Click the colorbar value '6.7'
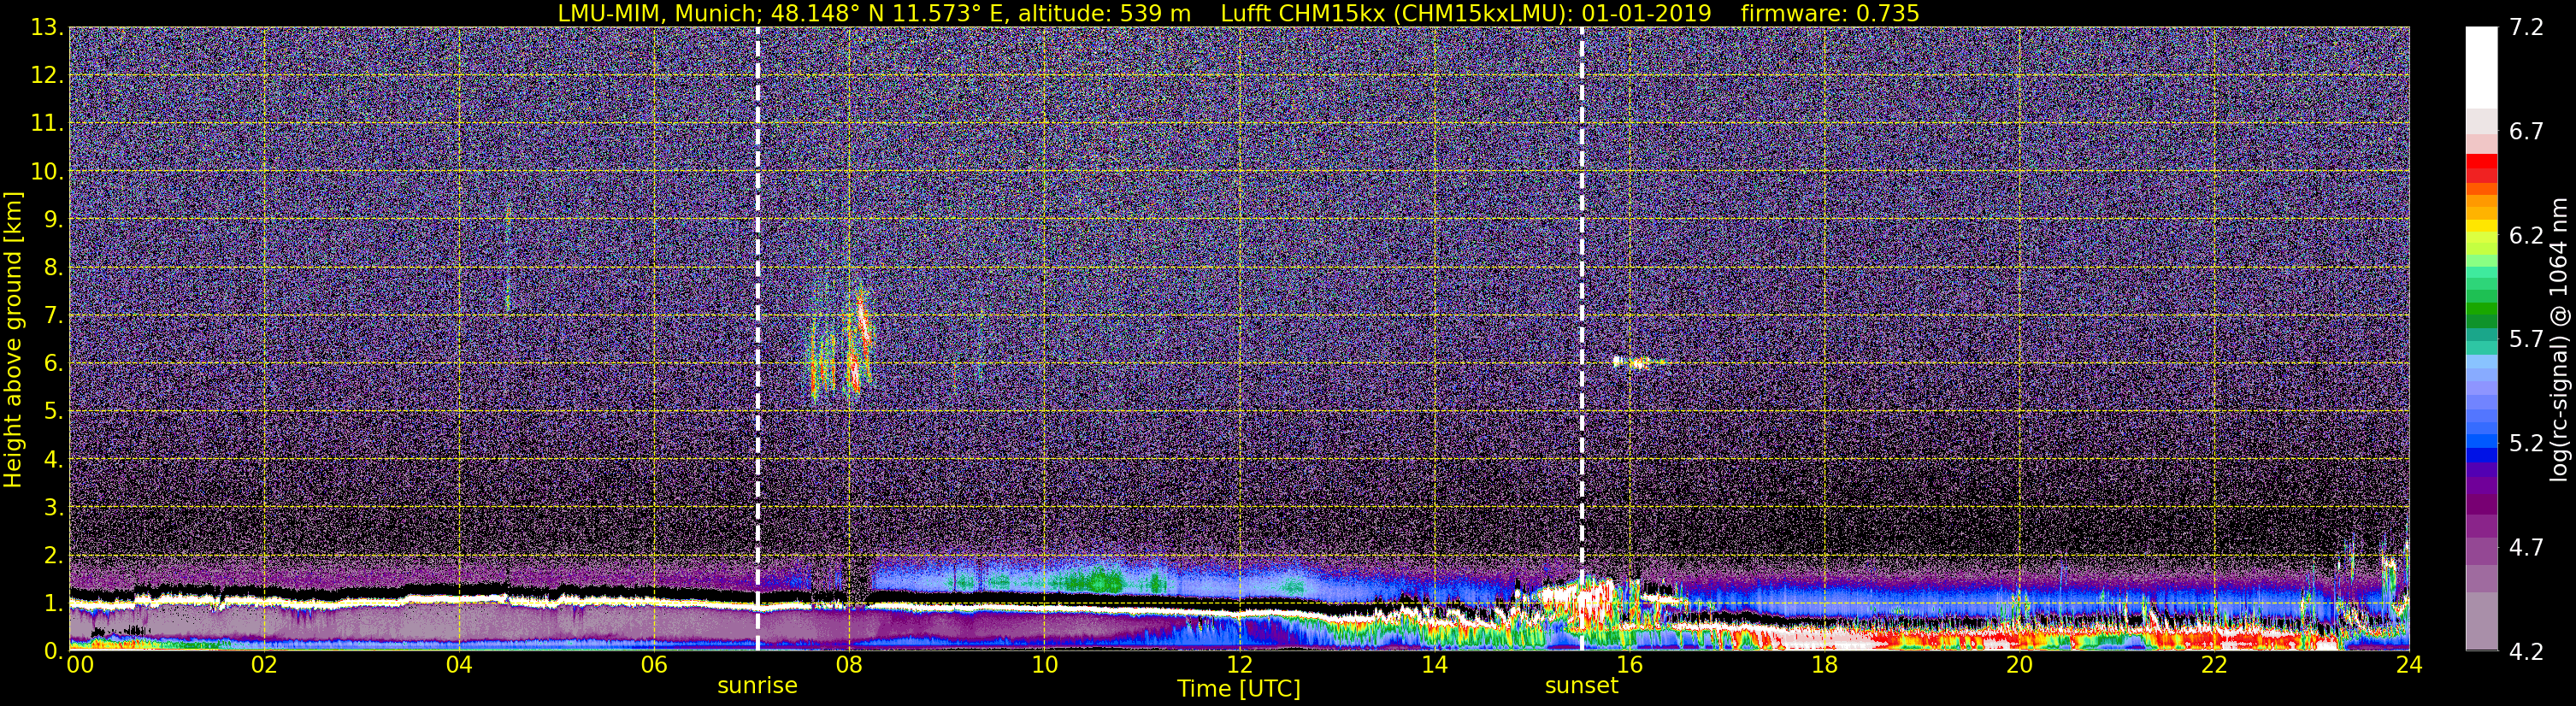Viewport: 2576px width, 706px height. (2526, 131)
